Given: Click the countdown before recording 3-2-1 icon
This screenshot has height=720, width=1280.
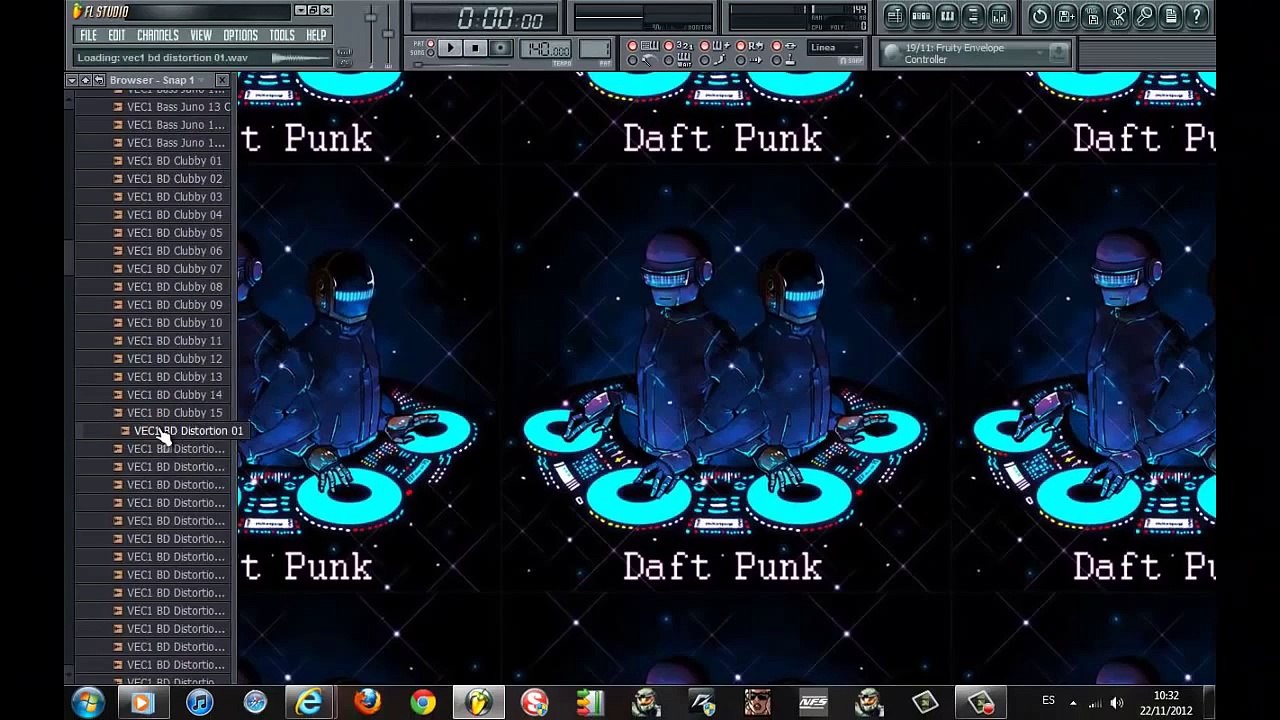Looking at the screenshot, I should point(685,46).
